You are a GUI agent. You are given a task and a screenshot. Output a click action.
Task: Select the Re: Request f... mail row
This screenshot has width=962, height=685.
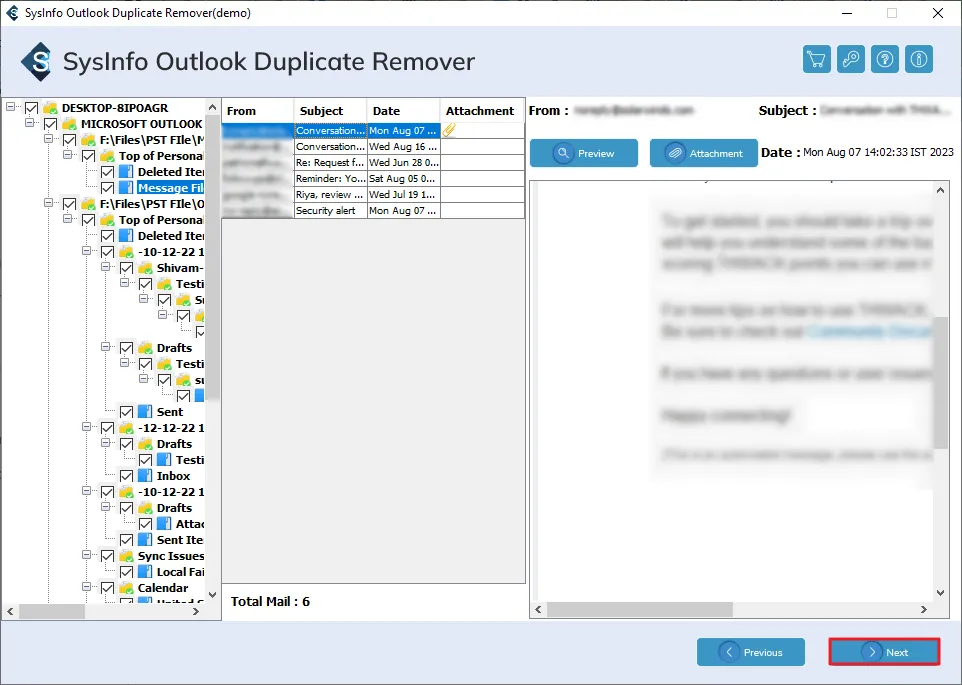(x=373, y=163)
